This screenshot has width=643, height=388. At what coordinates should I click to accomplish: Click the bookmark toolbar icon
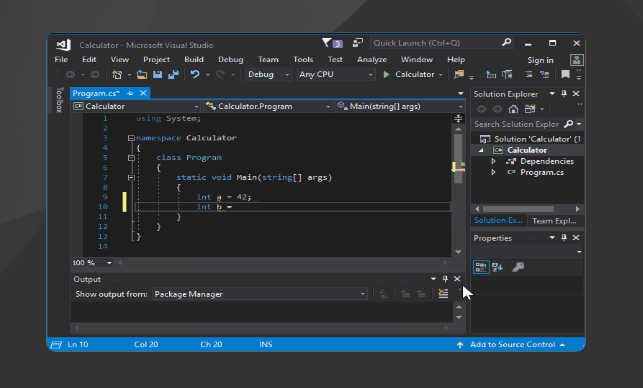tap(565, 74)
